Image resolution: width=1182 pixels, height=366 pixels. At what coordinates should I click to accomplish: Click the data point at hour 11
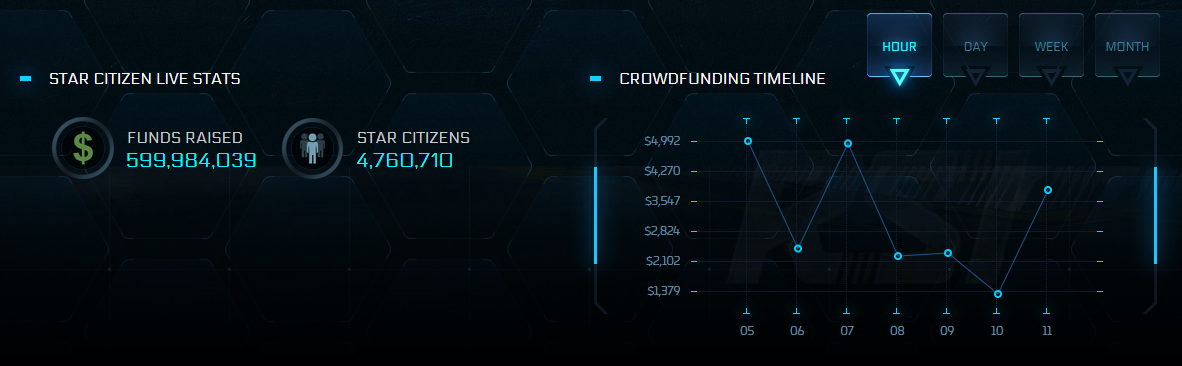(x=1048, y=190)
